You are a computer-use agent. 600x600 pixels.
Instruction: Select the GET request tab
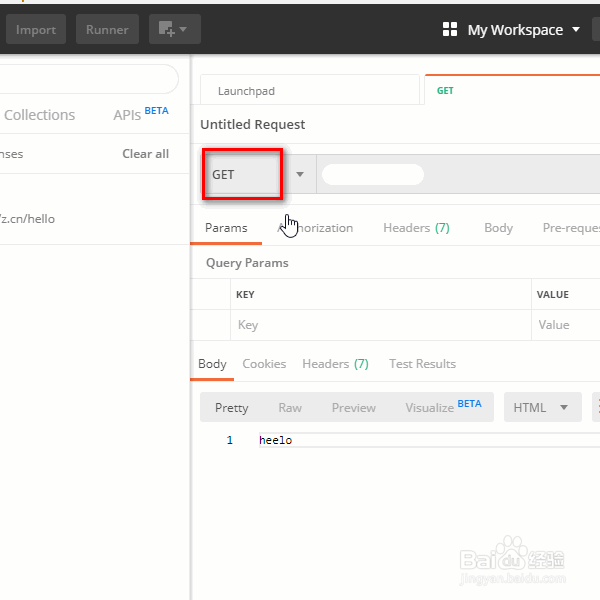(x=512, y=91)
